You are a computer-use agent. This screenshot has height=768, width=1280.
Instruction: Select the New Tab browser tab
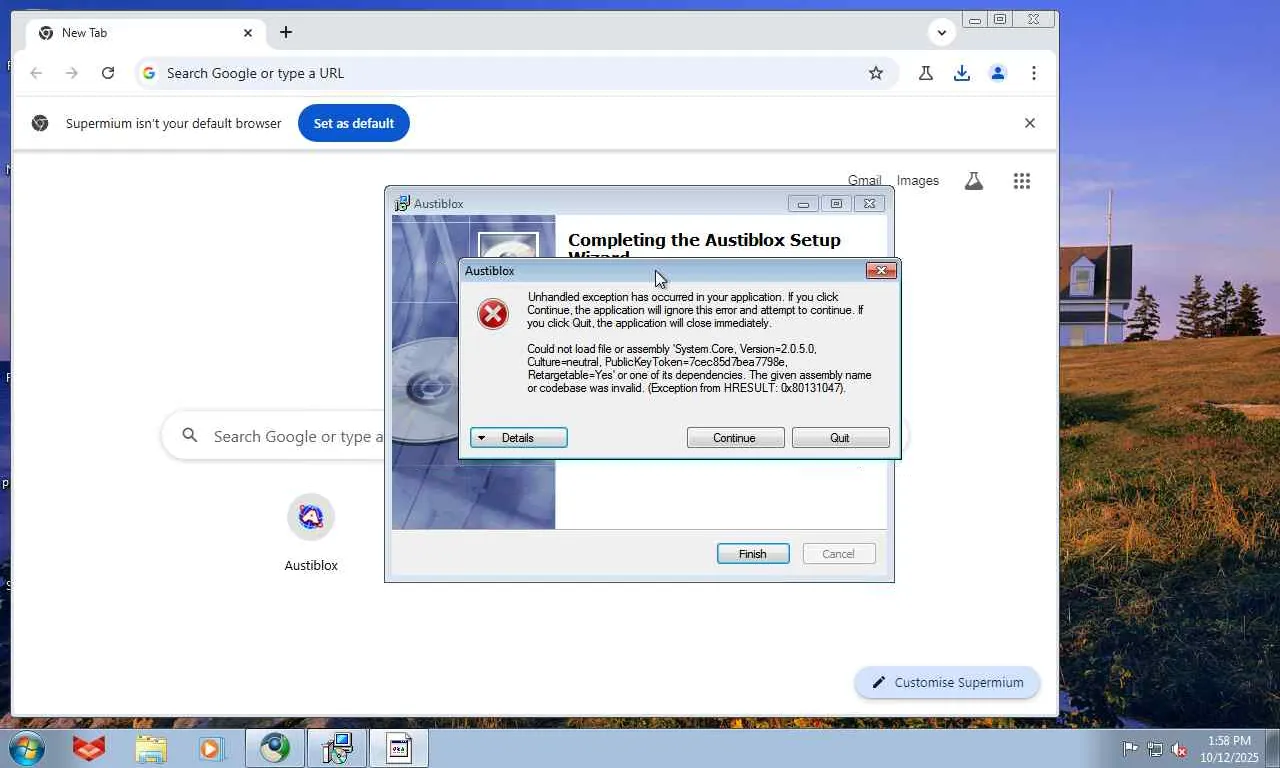tap(145, 33)
